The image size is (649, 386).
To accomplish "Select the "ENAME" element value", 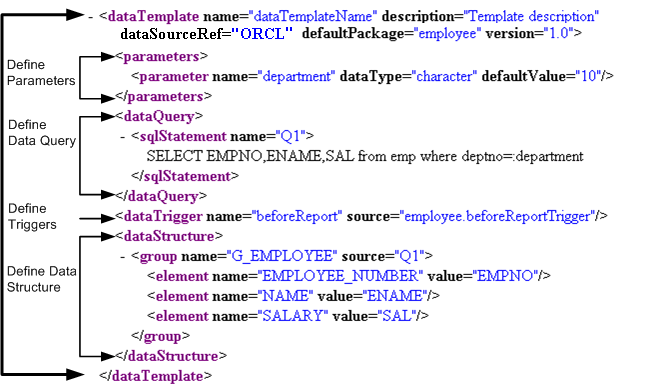I will click(395, 296).
